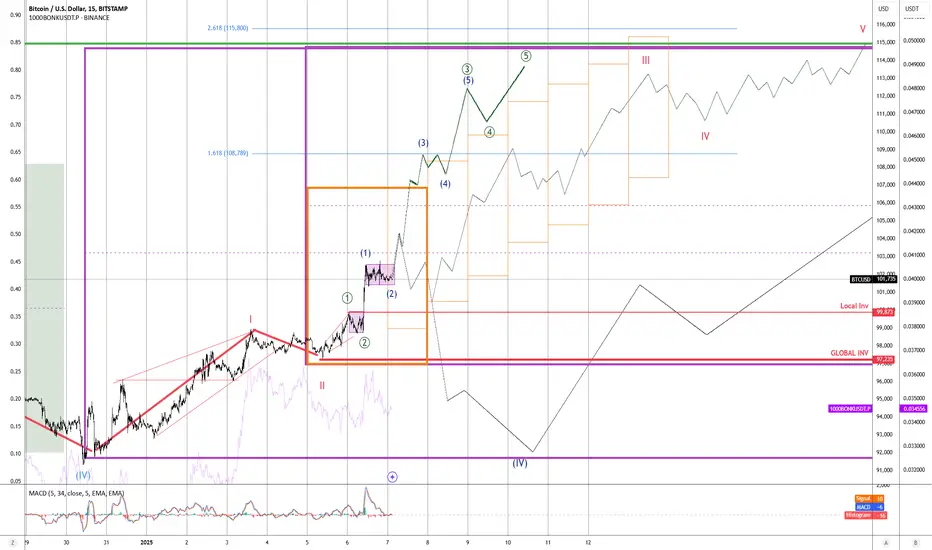932x550 pixels.
Task: Select the red wave IV label
Action: click(705, 136)
